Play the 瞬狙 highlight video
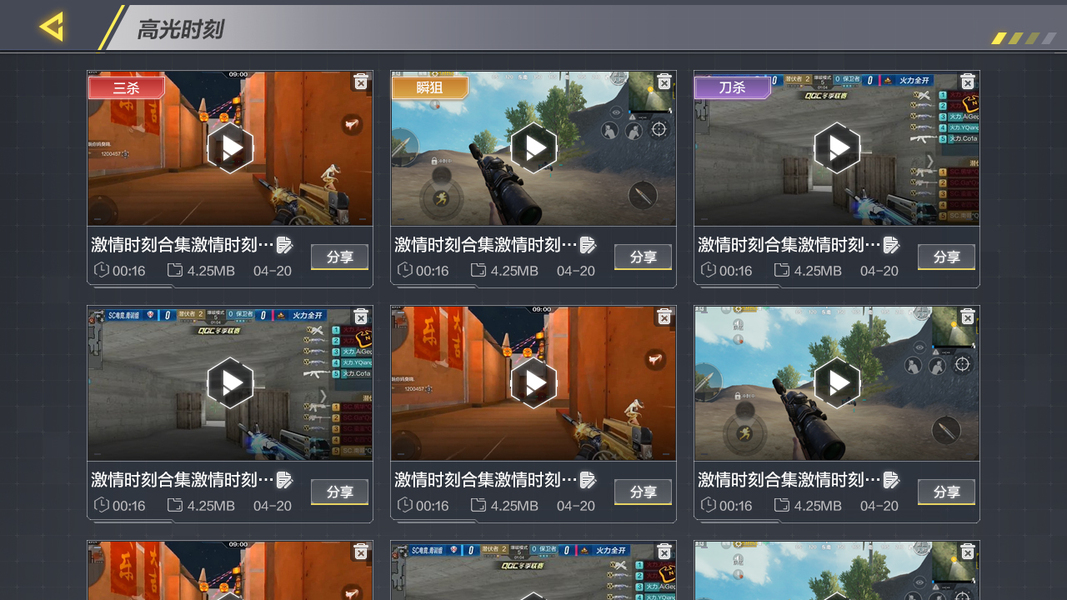This screenshot has height=600, width=1067. coord(534,148)
